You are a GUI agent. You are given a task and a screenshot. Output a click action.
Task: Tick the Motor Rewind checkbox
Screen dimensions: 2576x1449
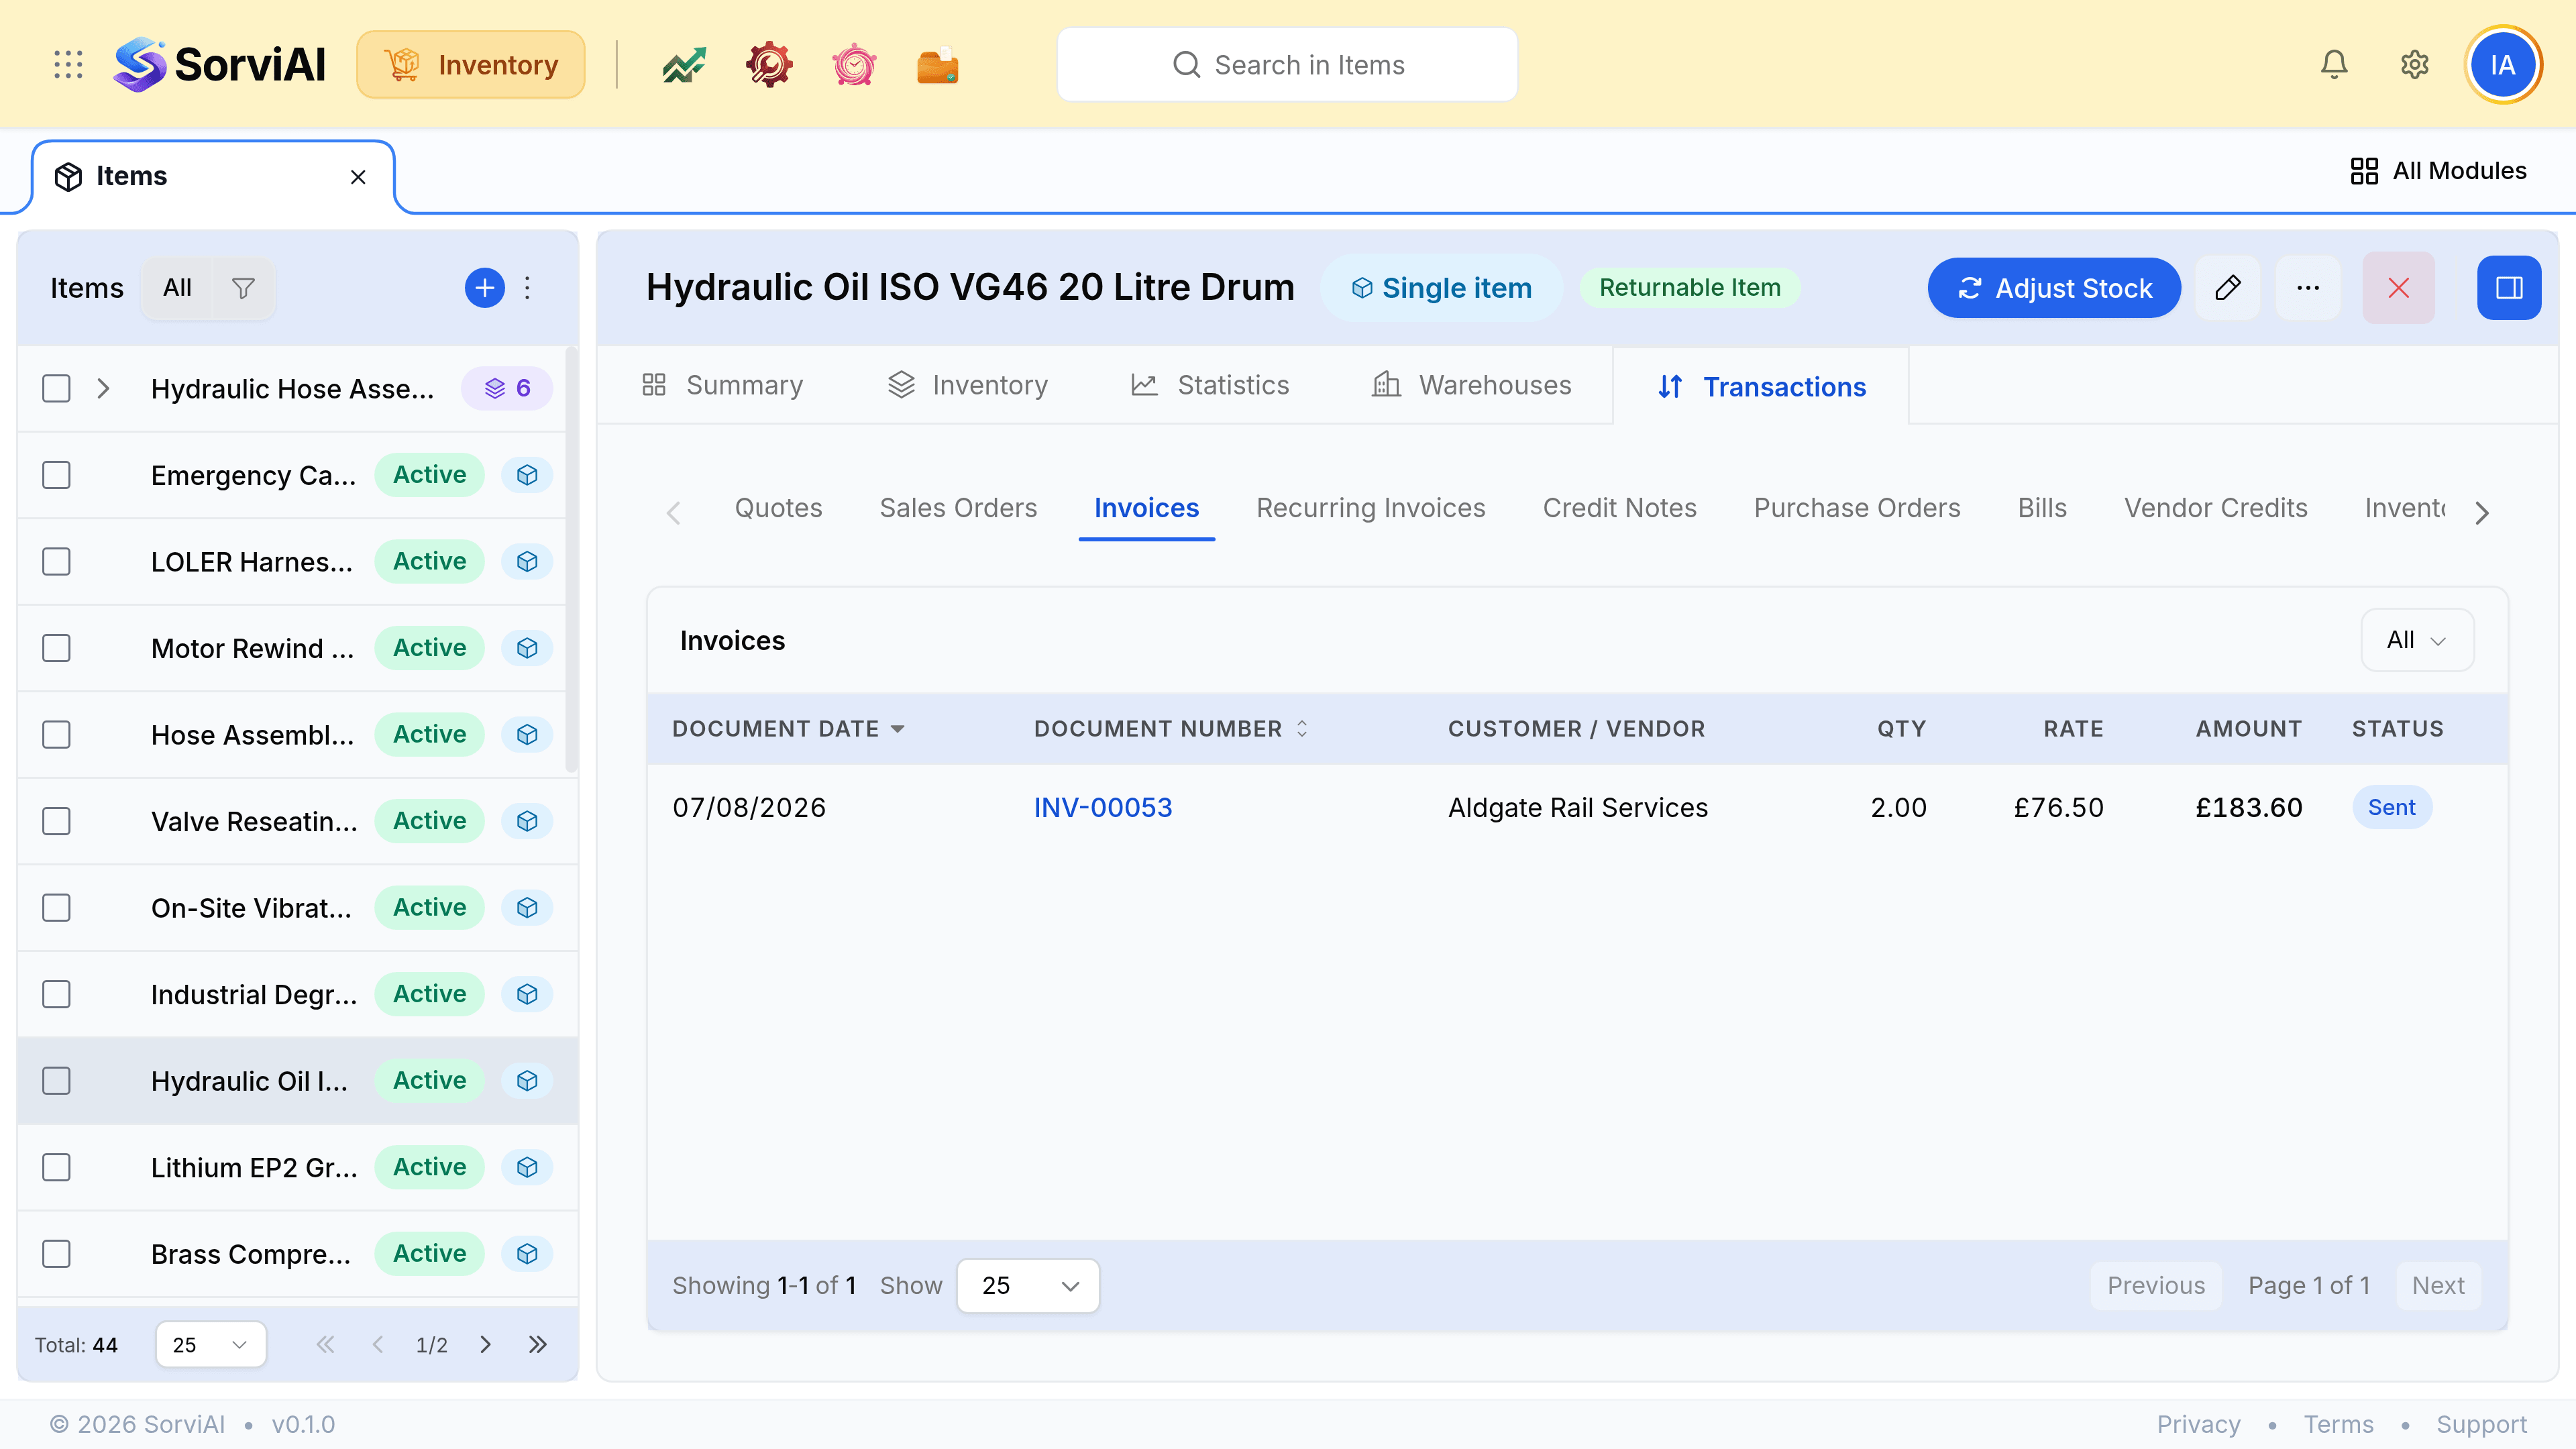(57, 648)
